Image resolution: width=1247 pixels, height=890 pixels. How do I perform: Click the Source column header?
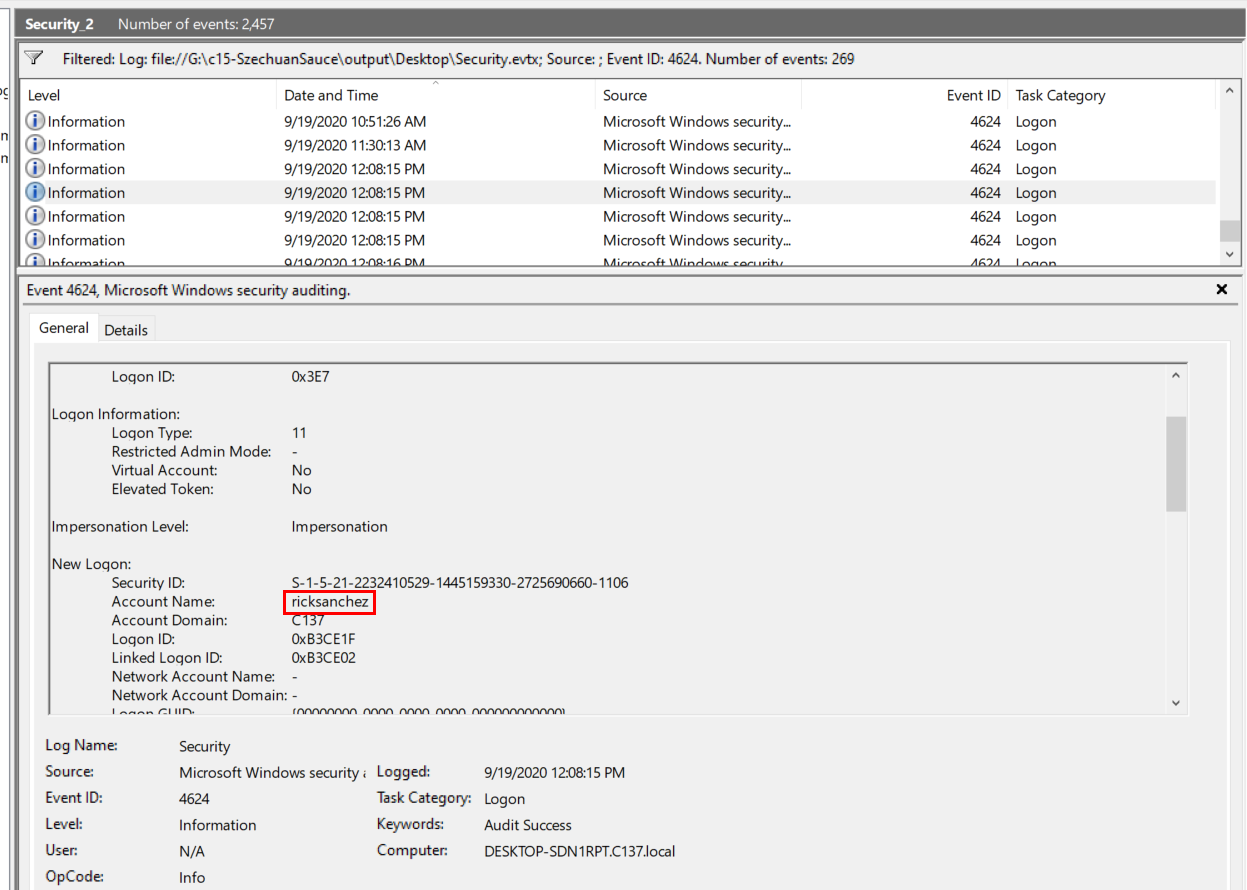tap(625, 96)
